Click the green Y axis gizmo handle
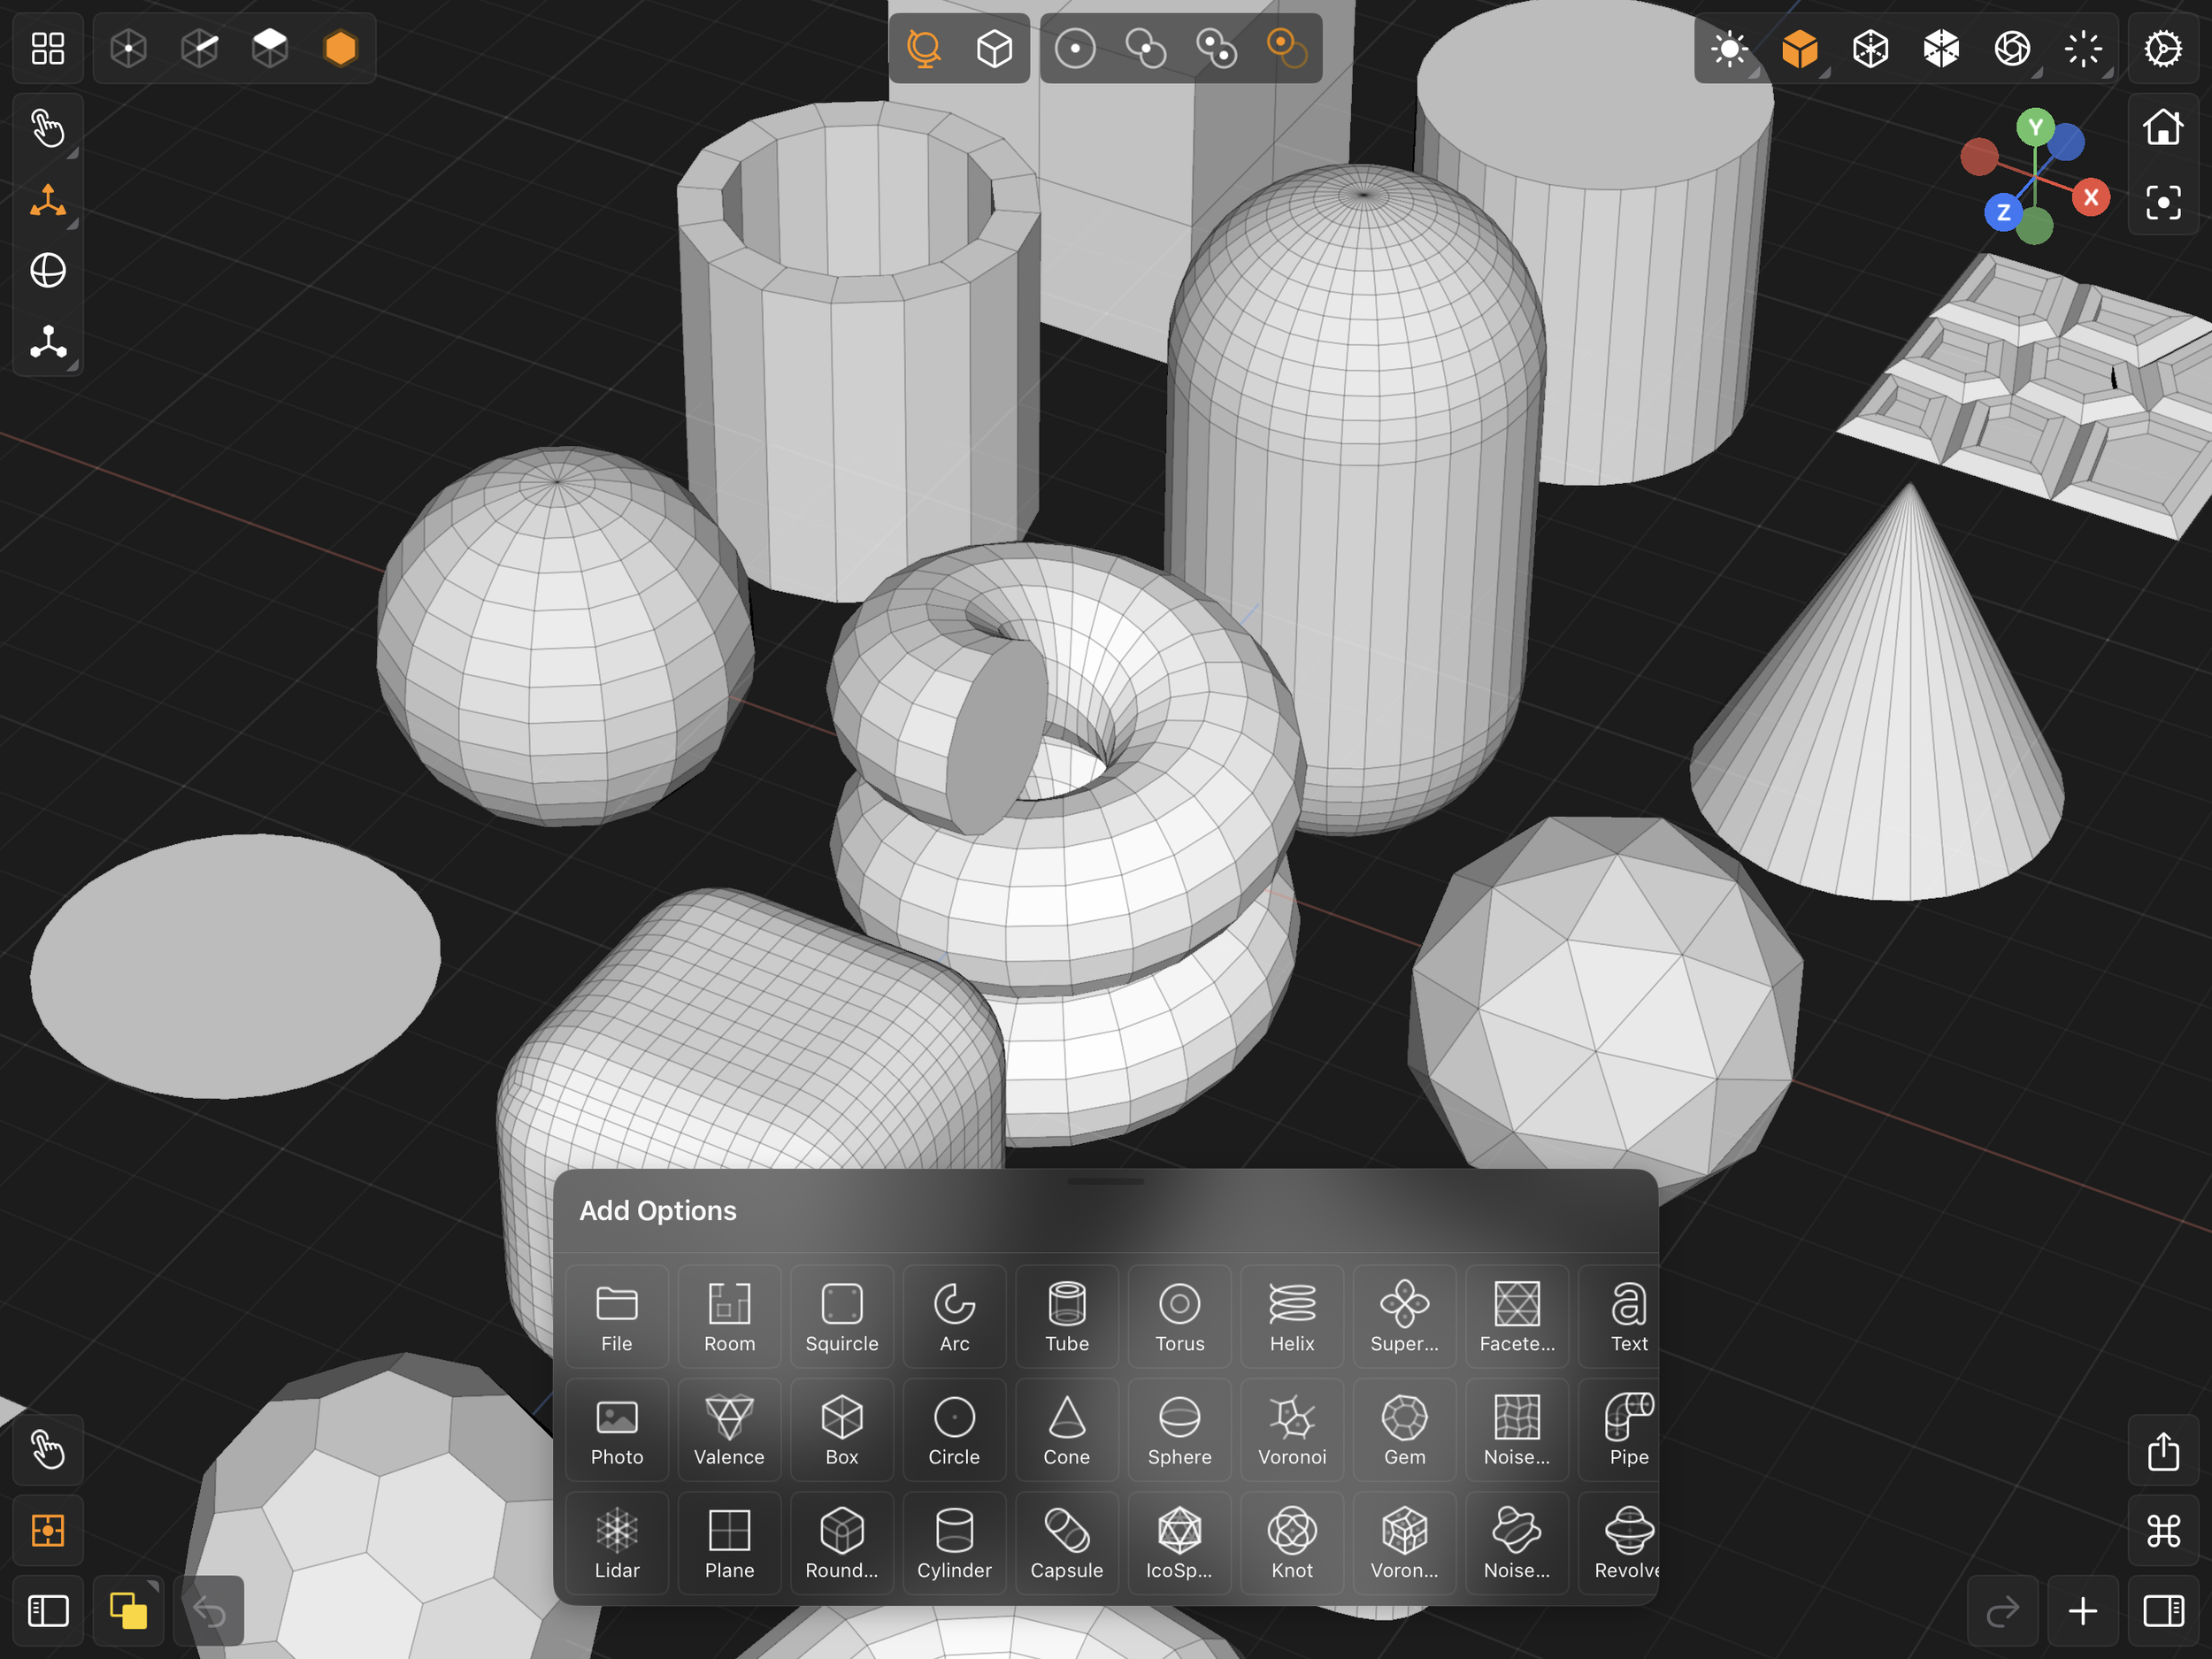The image size is (2212, 1659). pos(2034,127)
